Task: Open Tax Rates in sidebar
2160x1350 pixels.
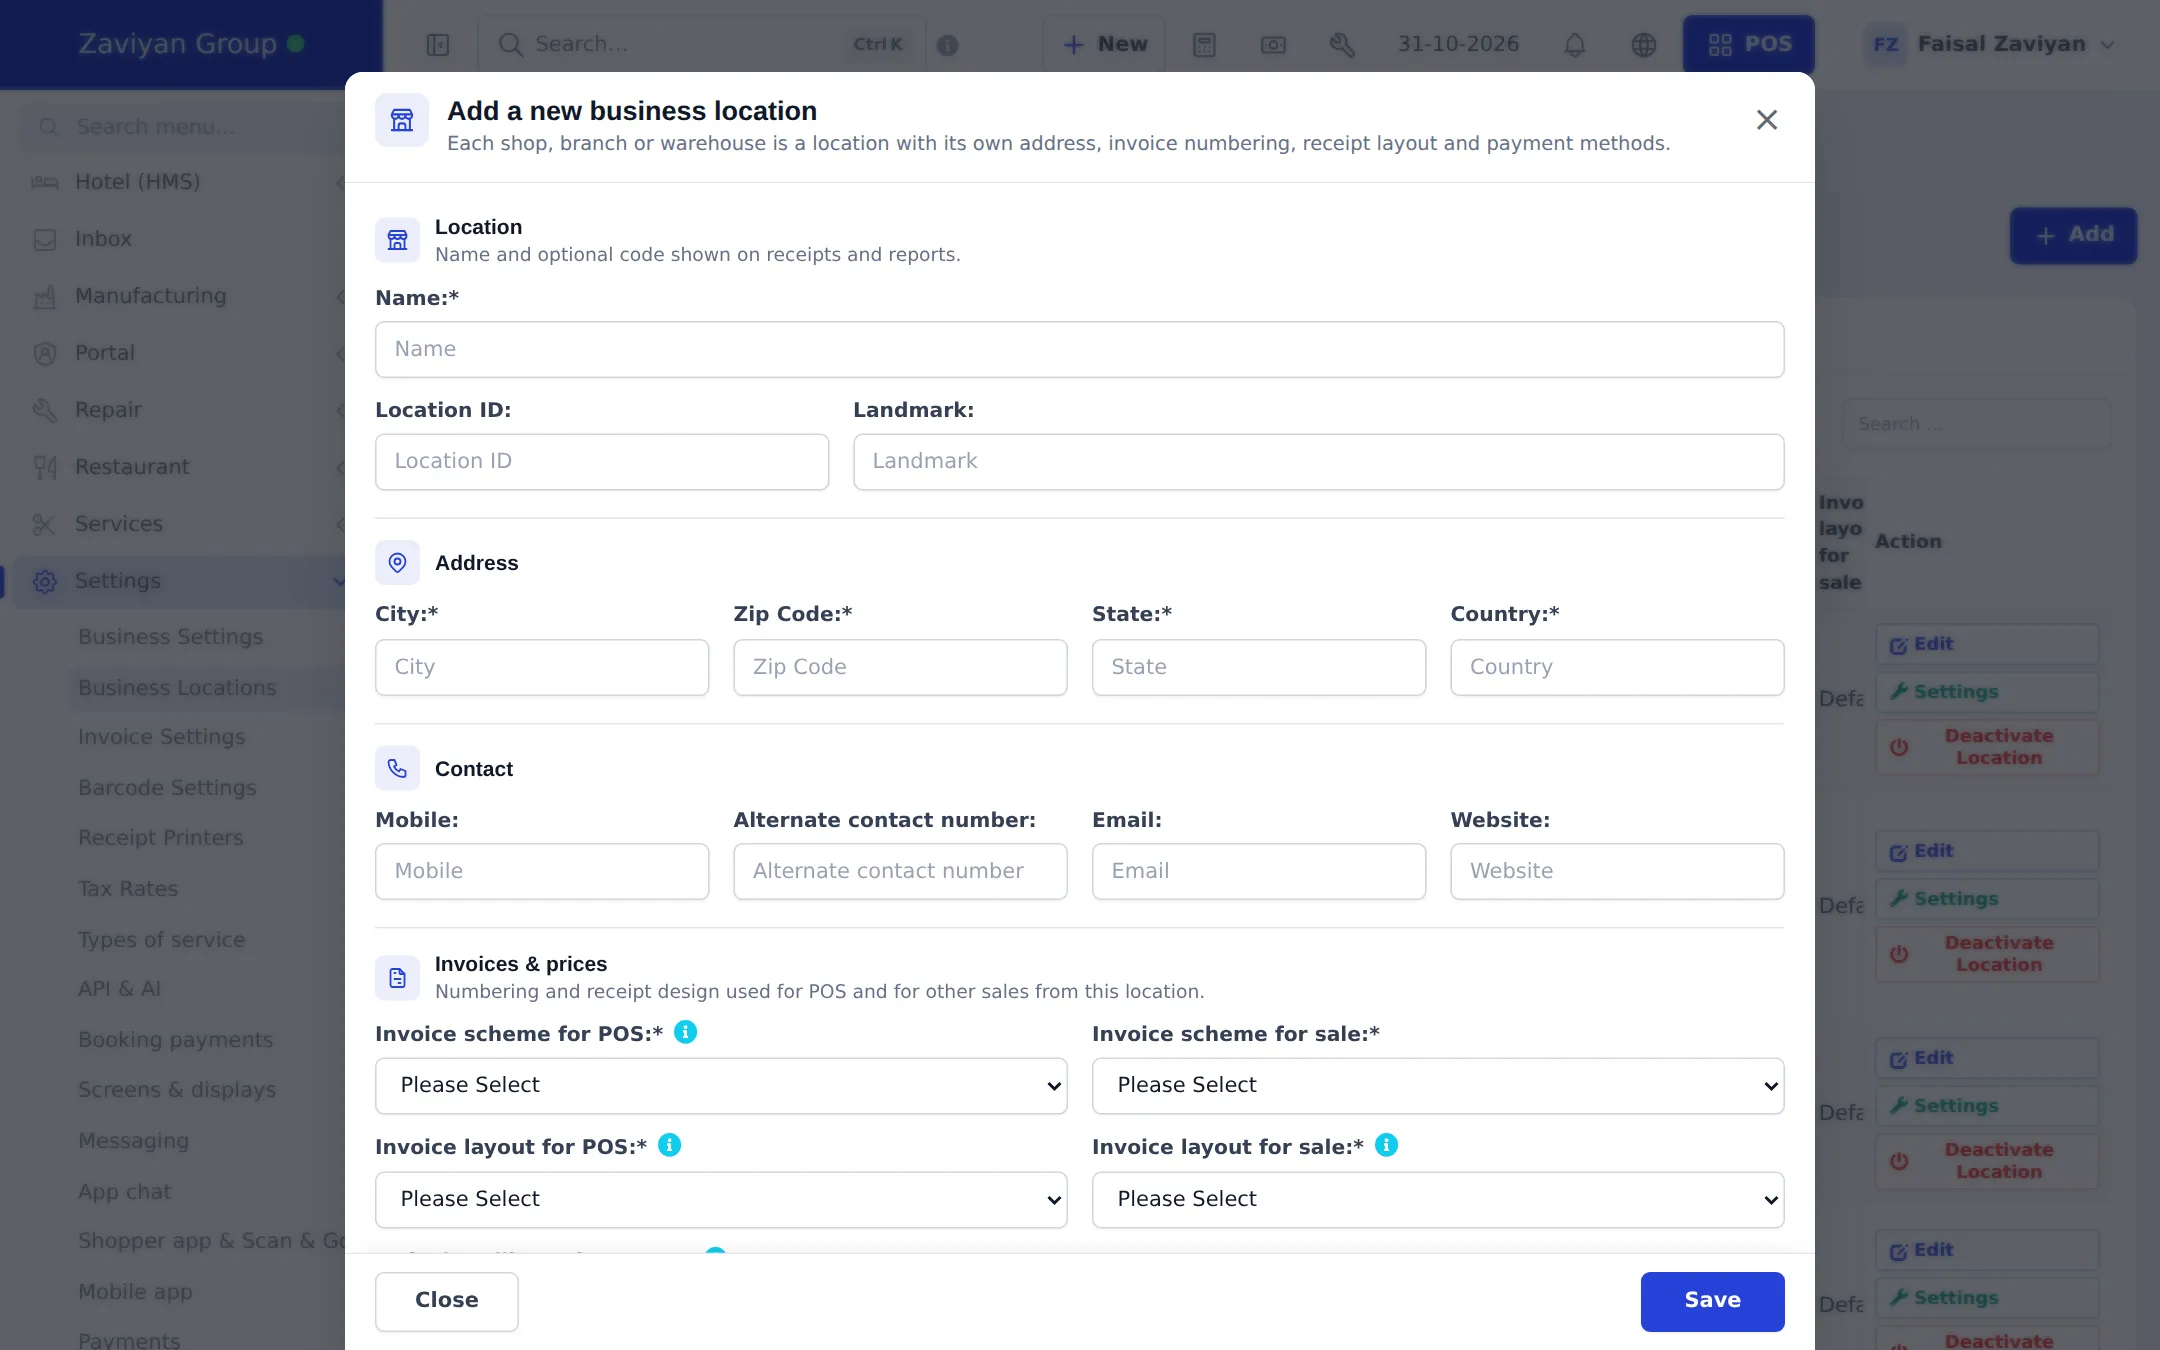Action: tap(128, 889)
